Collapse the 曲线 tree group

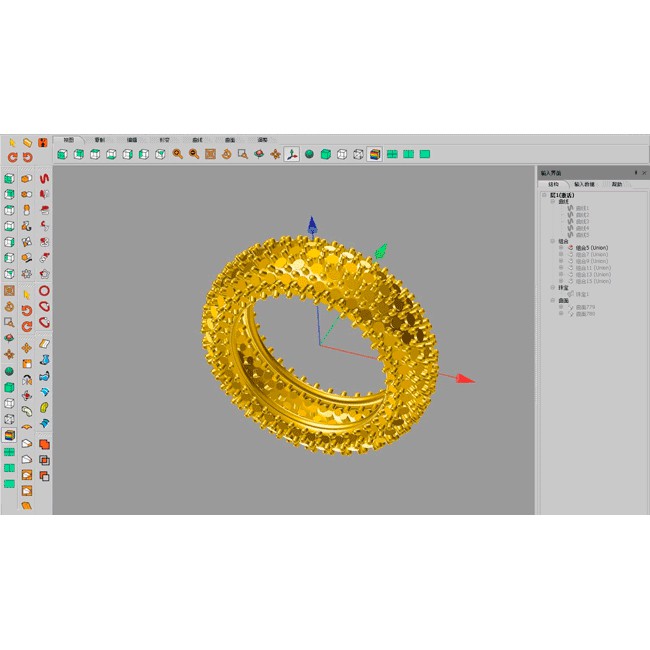coord(553,201)
